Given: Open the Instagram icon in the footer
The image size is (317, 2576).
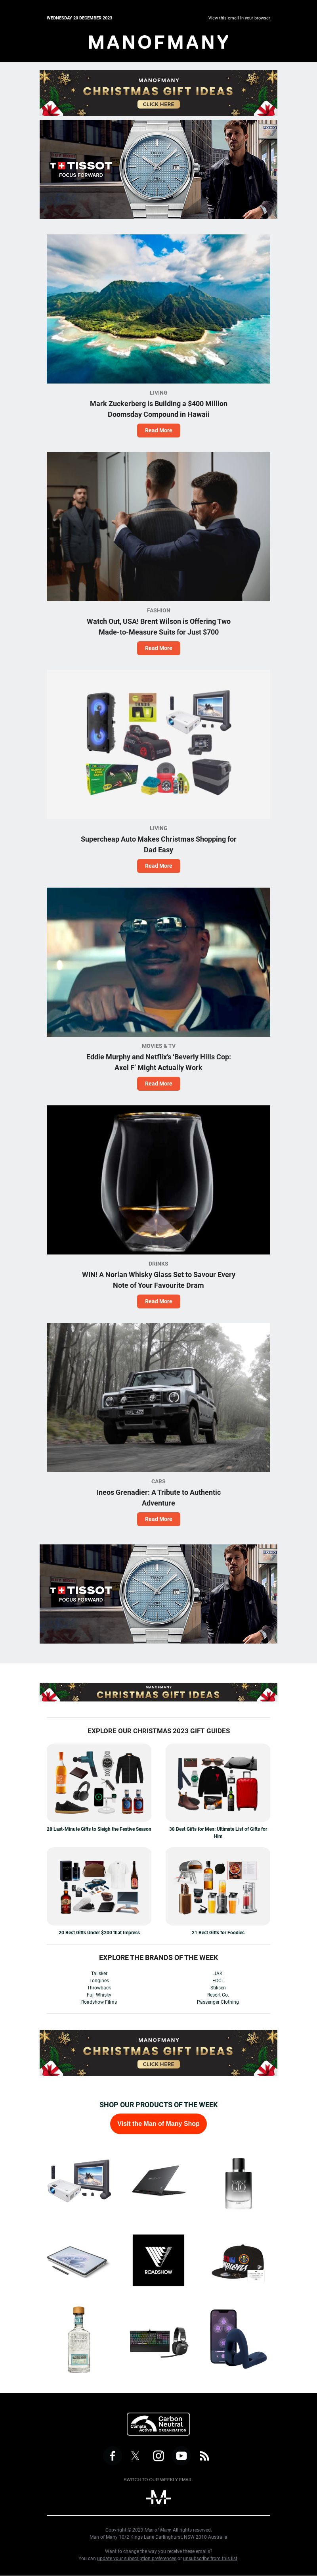Looking at the screenshot, I should point(158,2455).
